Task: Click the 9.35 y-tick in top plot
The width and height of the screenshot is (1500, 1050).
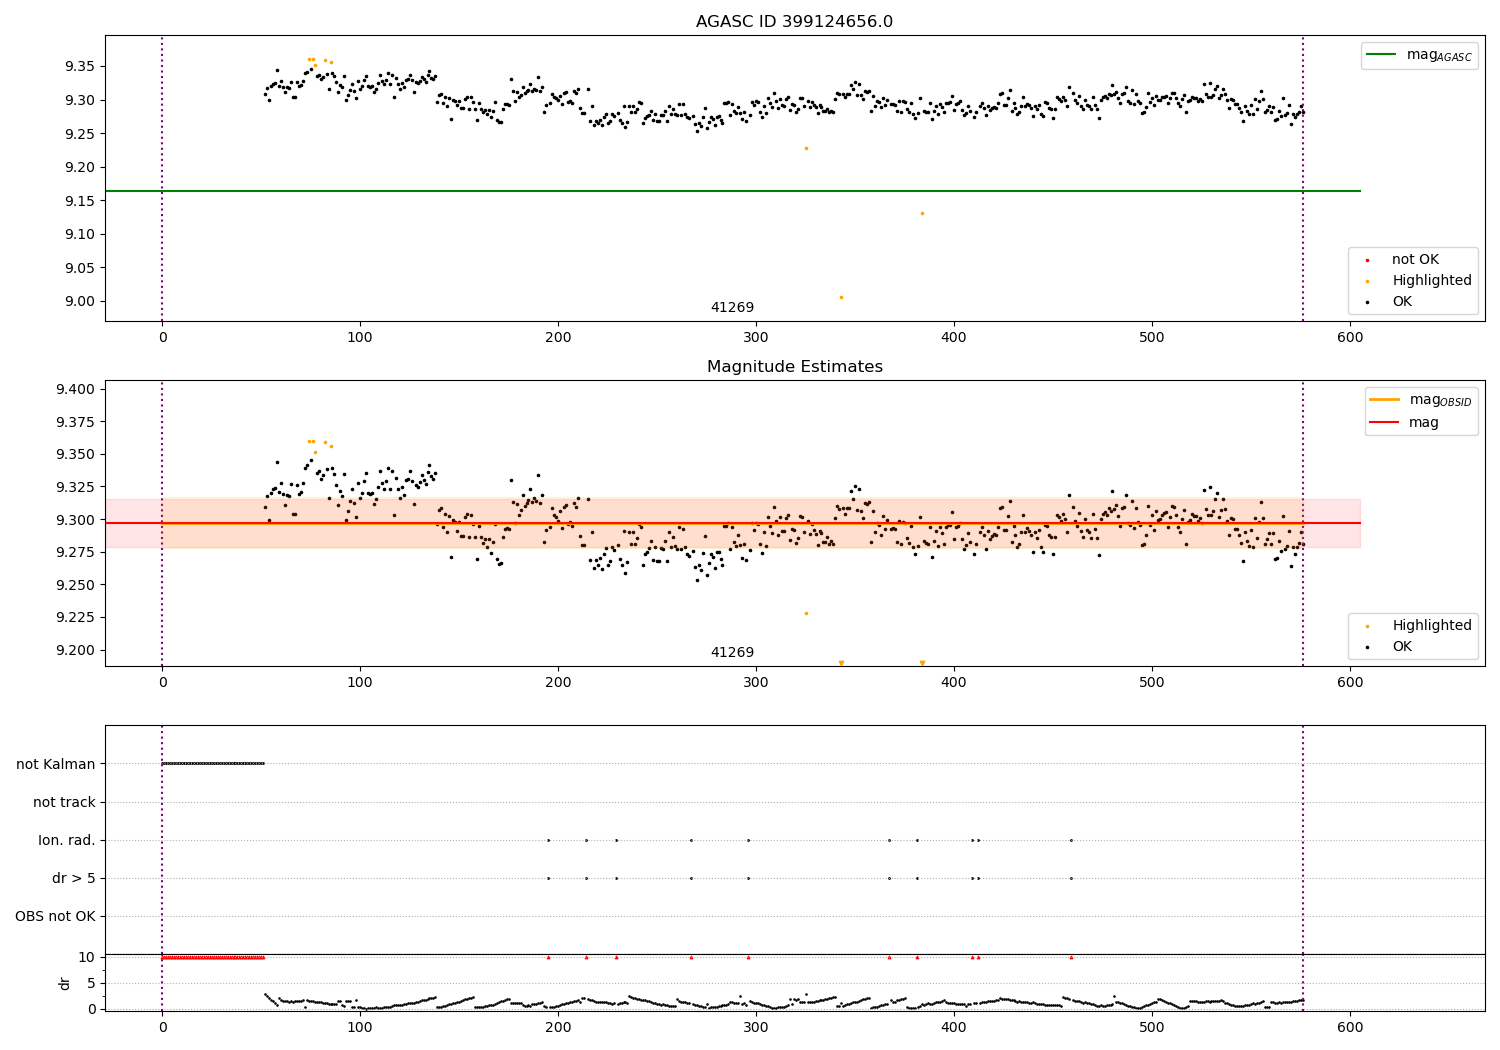Action: coord(80,66)
